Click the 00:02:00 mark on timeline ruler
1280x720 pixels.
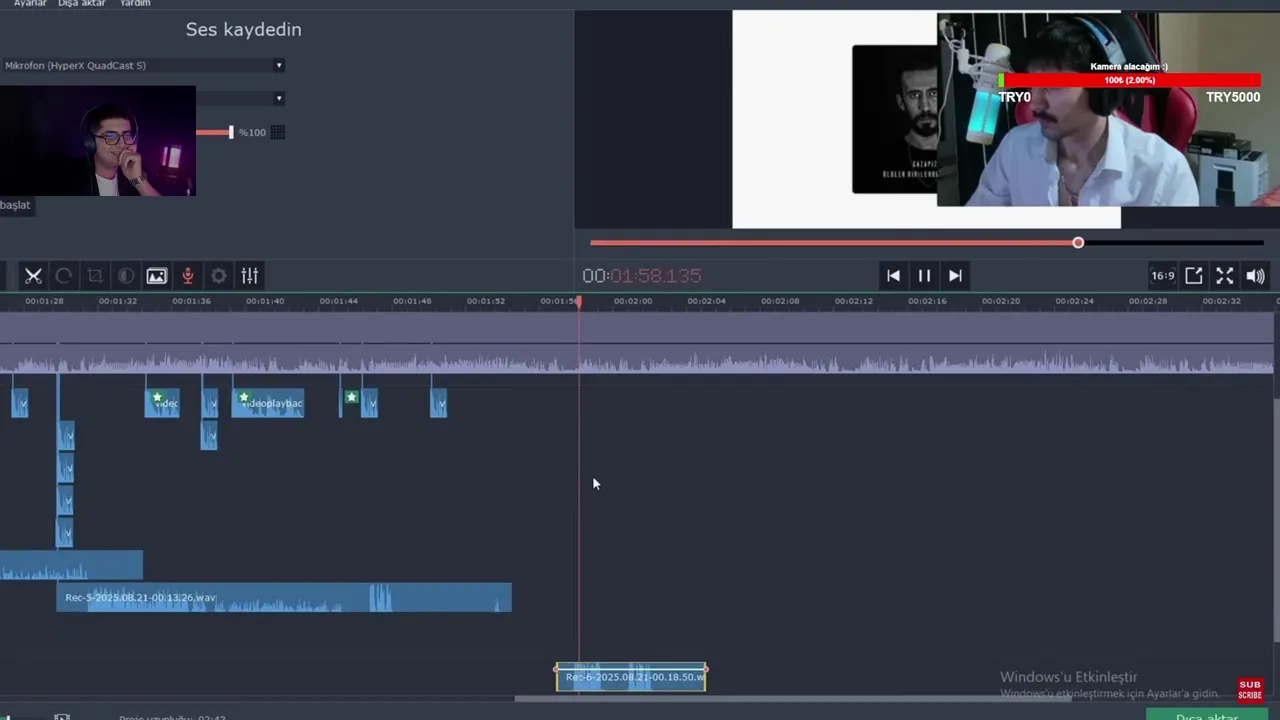(x=633, y=301)
